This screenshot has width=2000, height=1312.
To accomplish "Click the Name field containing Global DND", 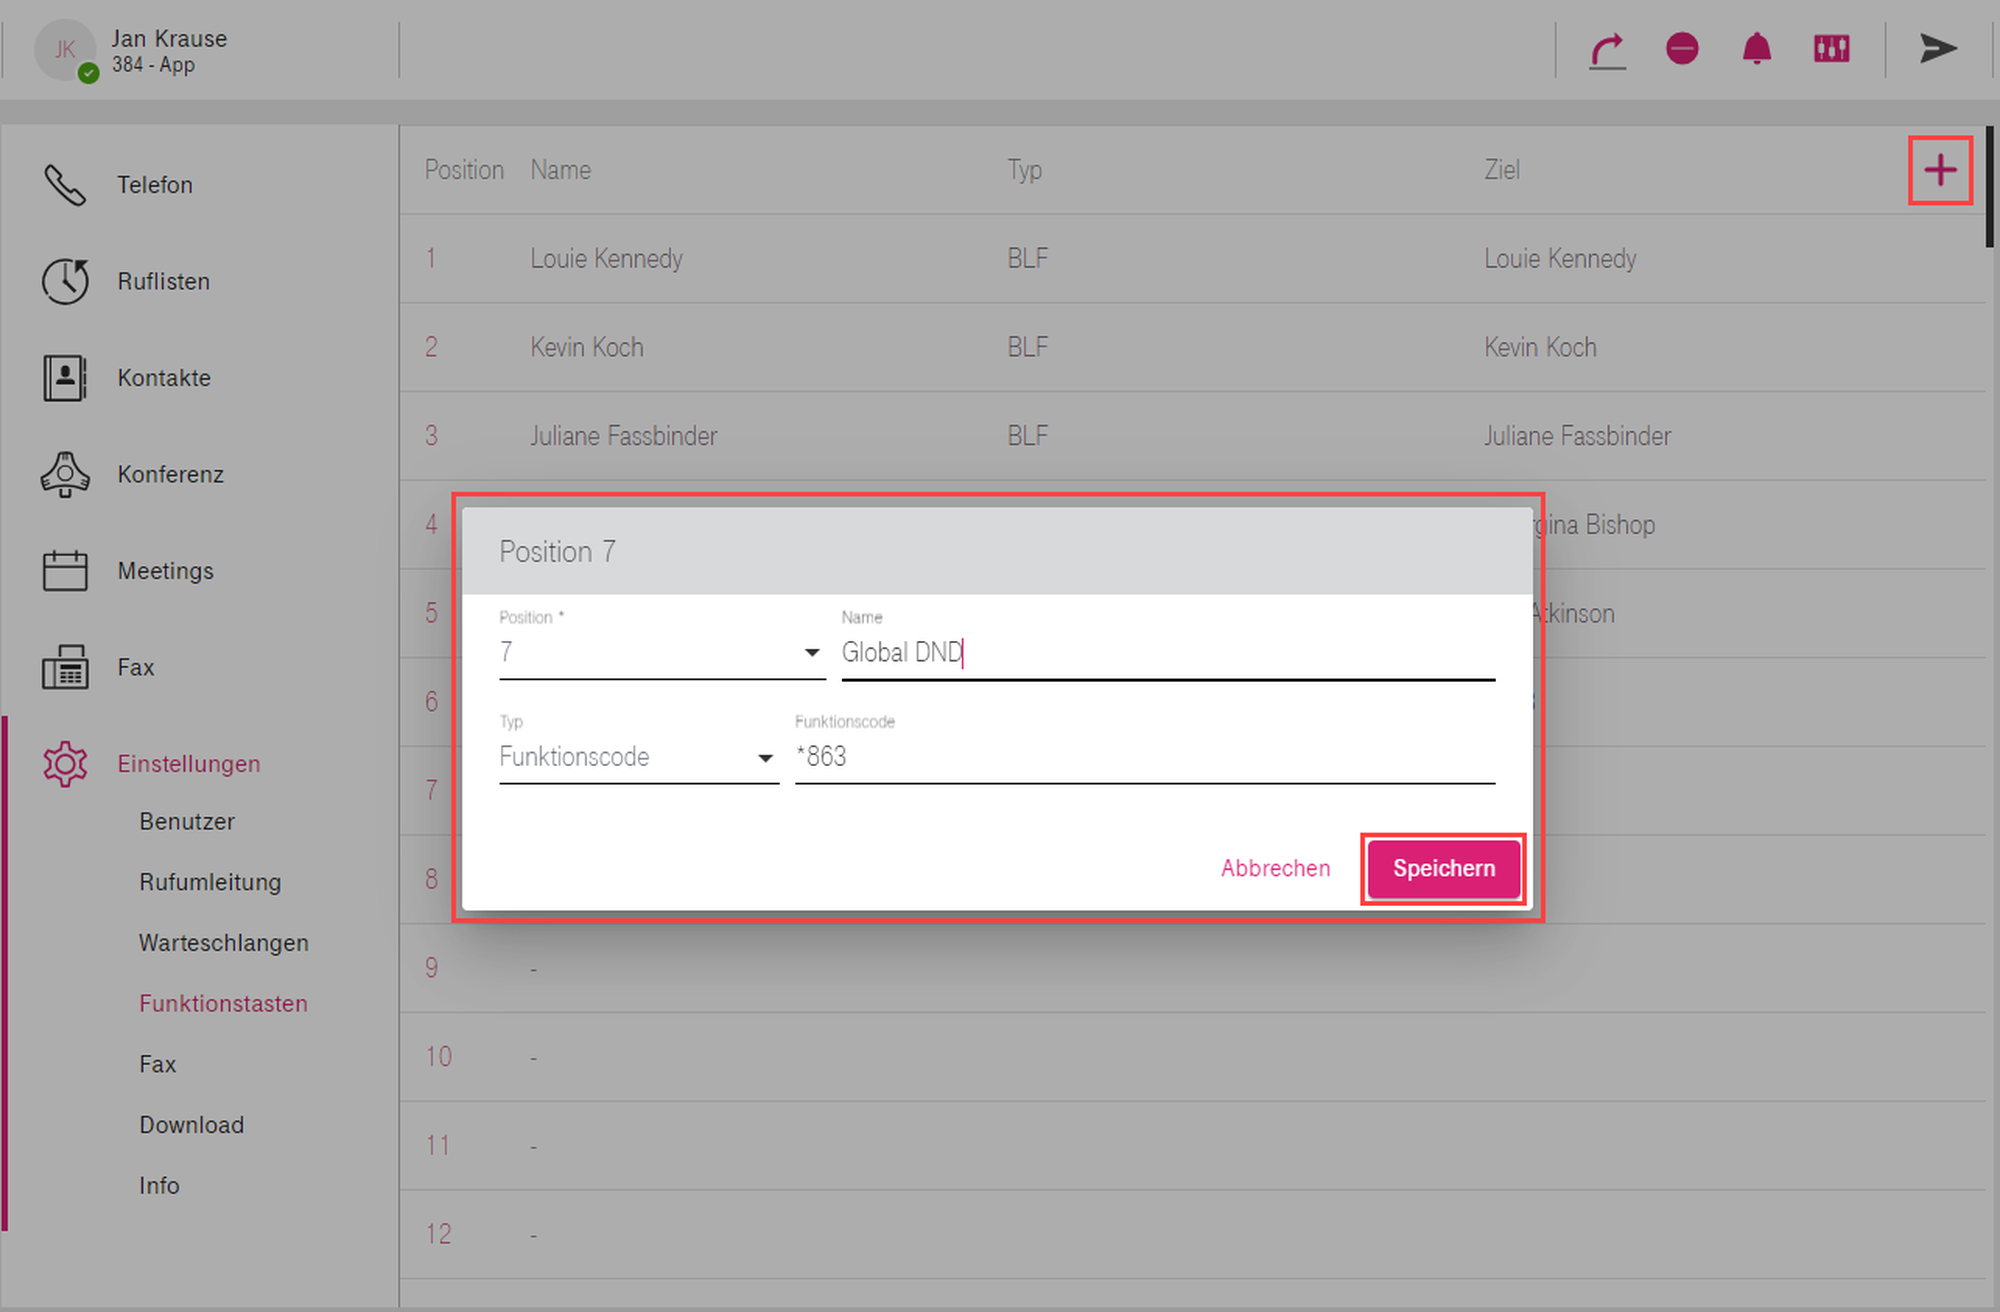I will (1167, 653).
